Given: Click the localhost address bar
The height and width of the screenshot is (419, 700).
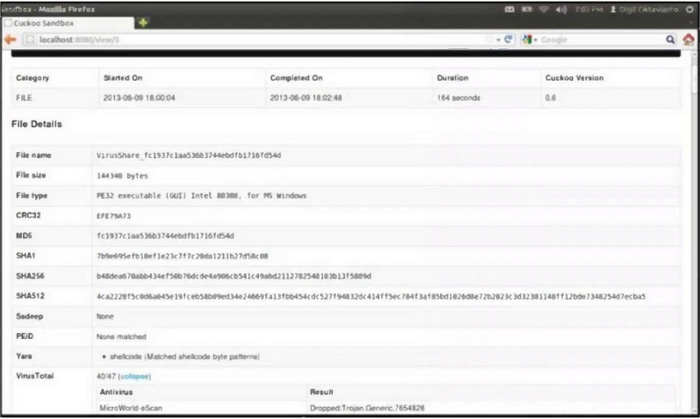Looking at the screenshot, I should [x=250, y=39].
